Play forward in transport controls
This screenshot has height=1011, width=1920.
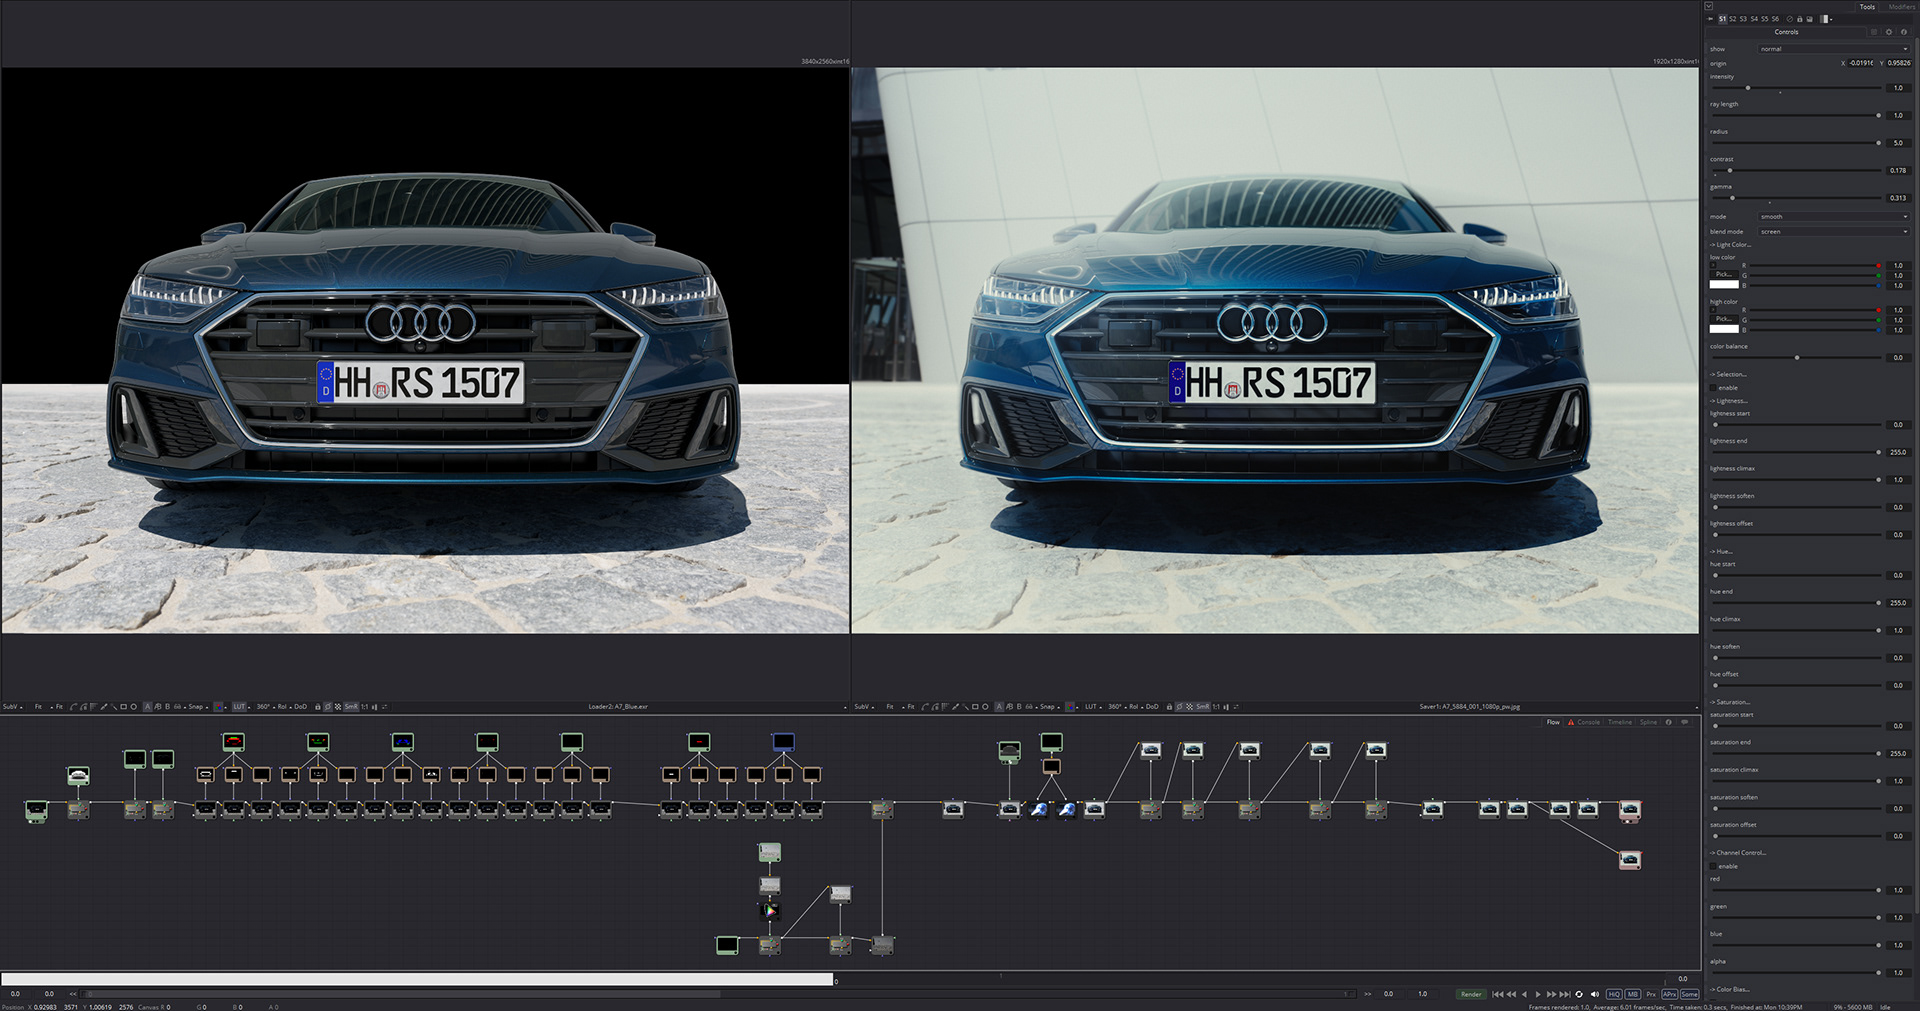(1538, 994)
